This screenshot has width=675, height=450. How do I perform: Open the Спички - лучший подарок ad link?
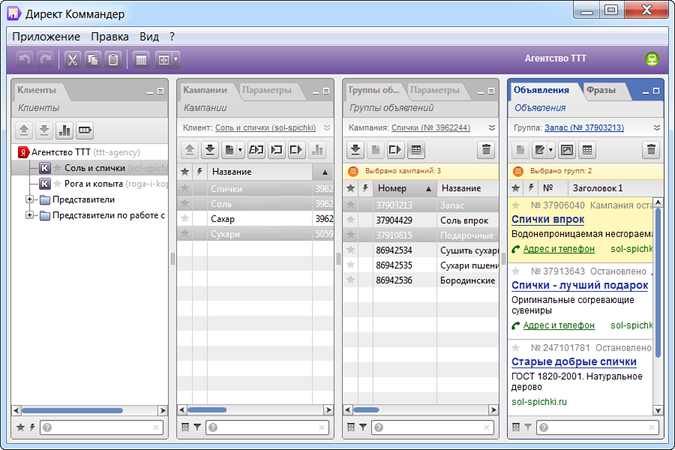[579, 285]
